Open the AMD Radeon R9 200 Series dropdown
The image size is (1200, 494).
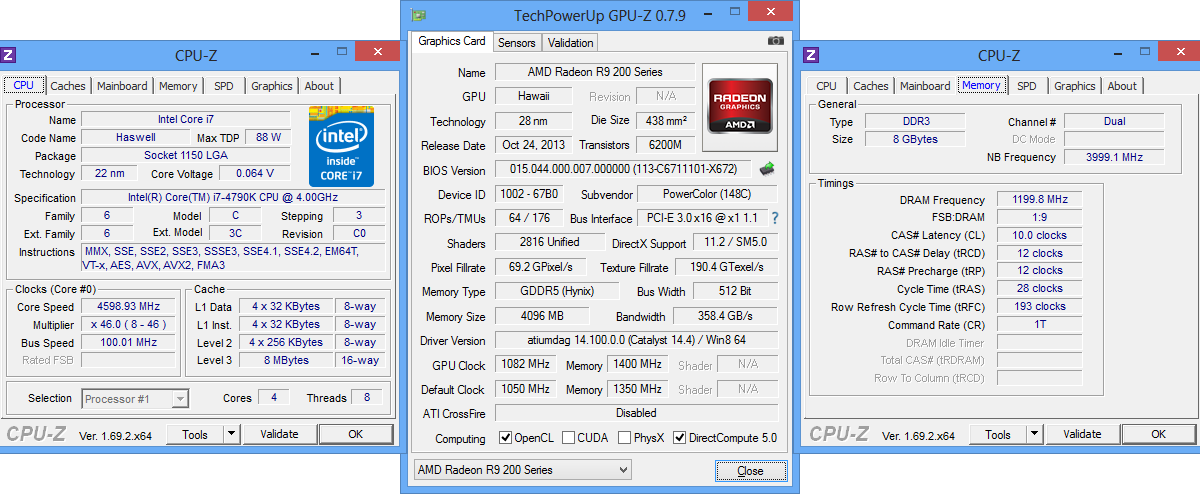pyautogui.click(x=522, y=469)
